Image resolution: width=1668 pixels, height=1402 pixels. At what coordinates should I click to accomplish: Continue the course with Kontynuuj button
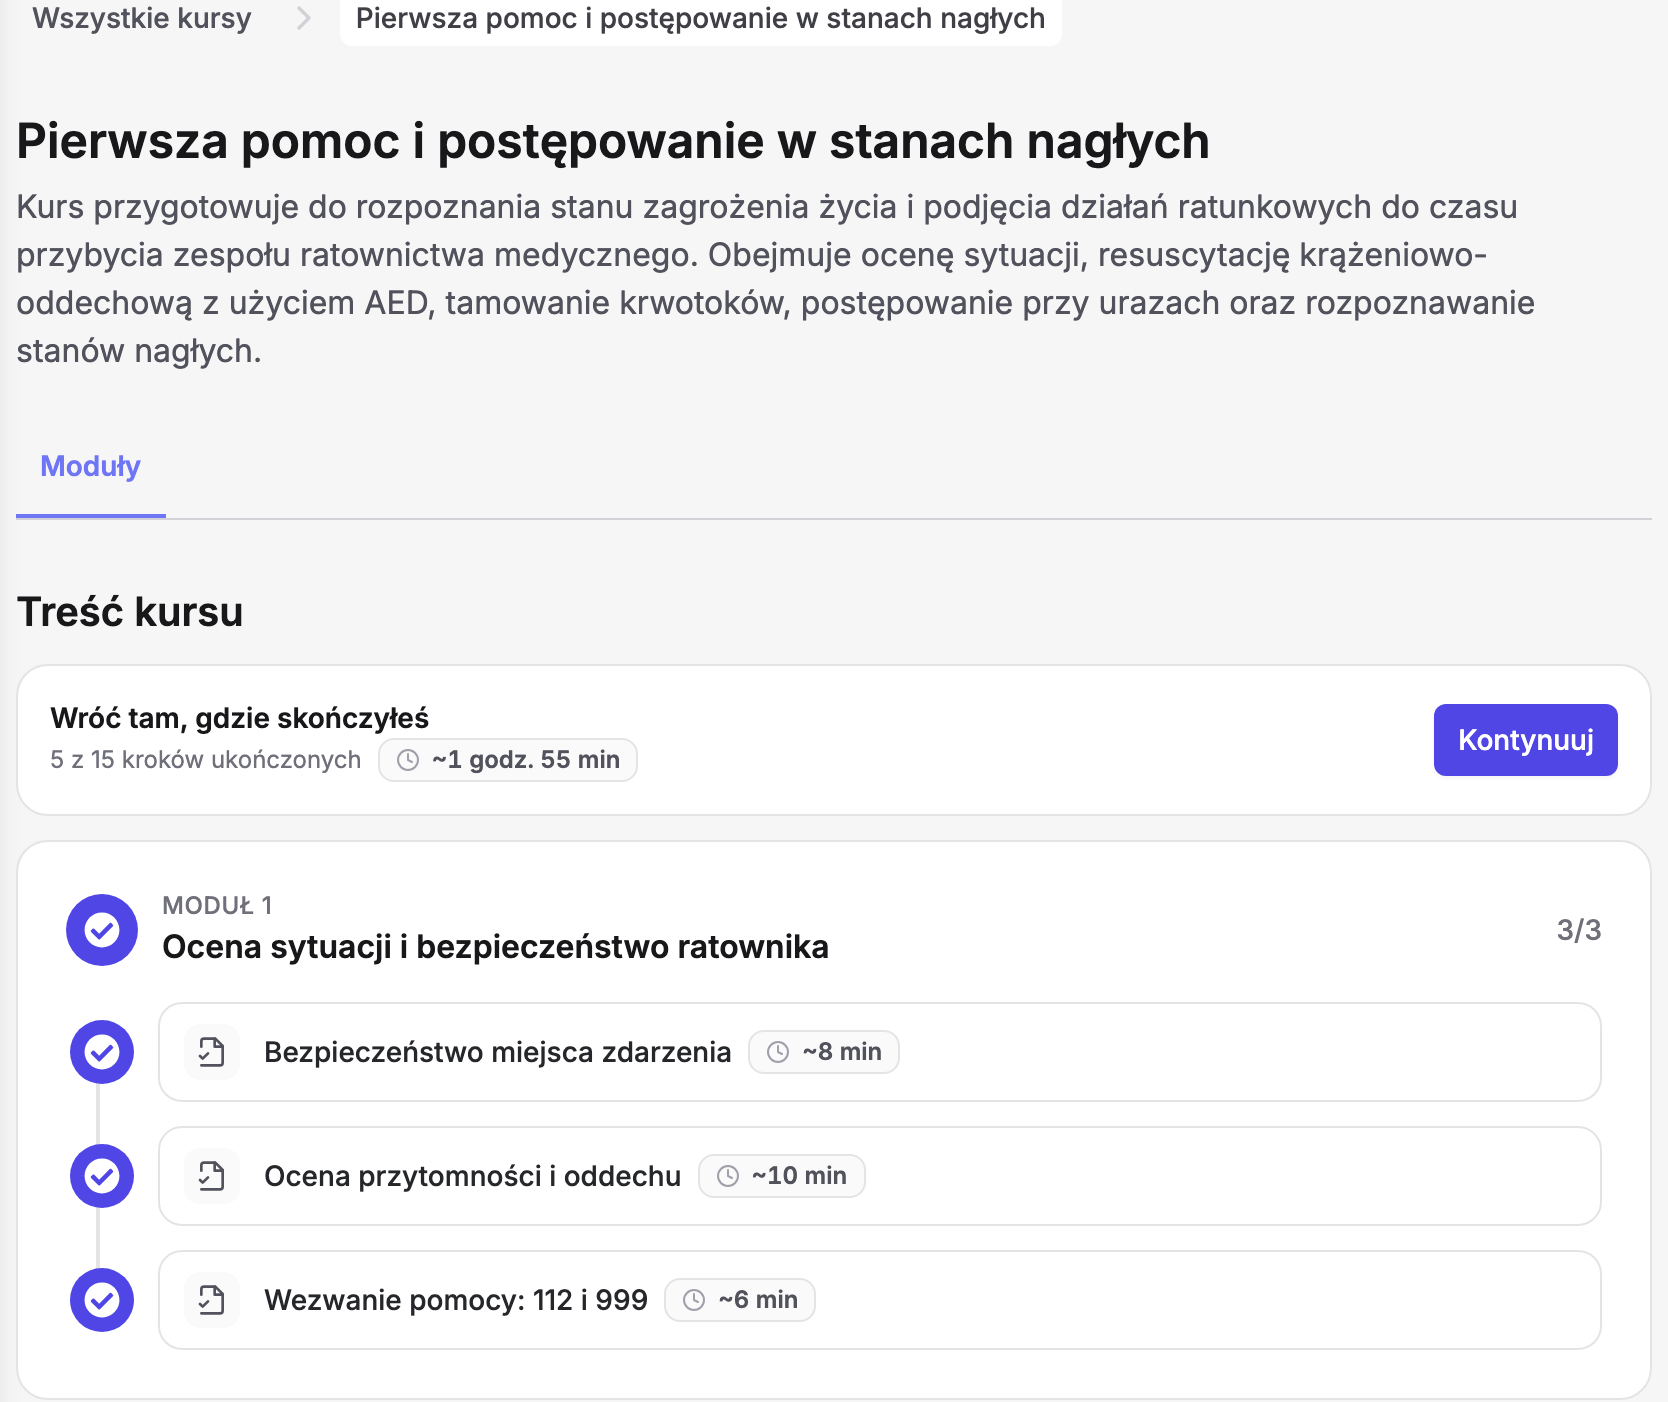1525,740
